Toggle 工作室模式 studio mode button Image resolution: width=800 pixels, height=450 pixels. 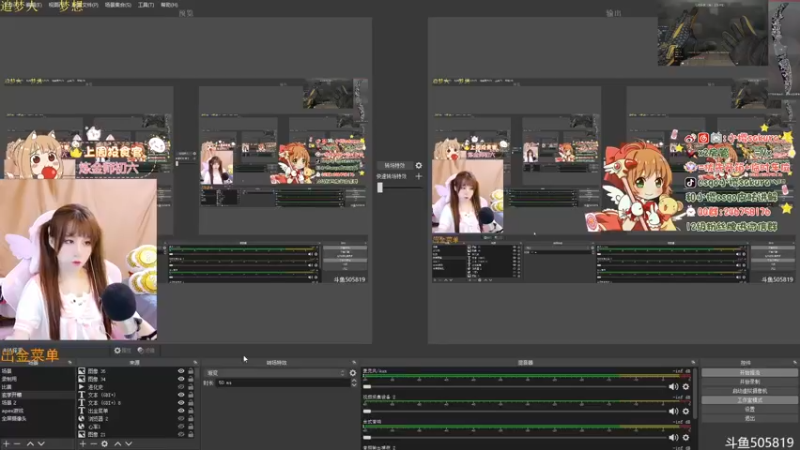[x=749, y=400]
